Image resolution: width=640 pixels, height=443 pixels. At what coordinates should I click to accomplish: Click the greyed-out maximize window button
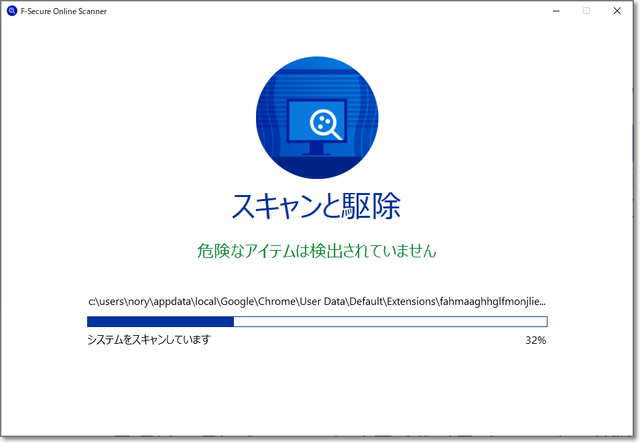(587, 10)
